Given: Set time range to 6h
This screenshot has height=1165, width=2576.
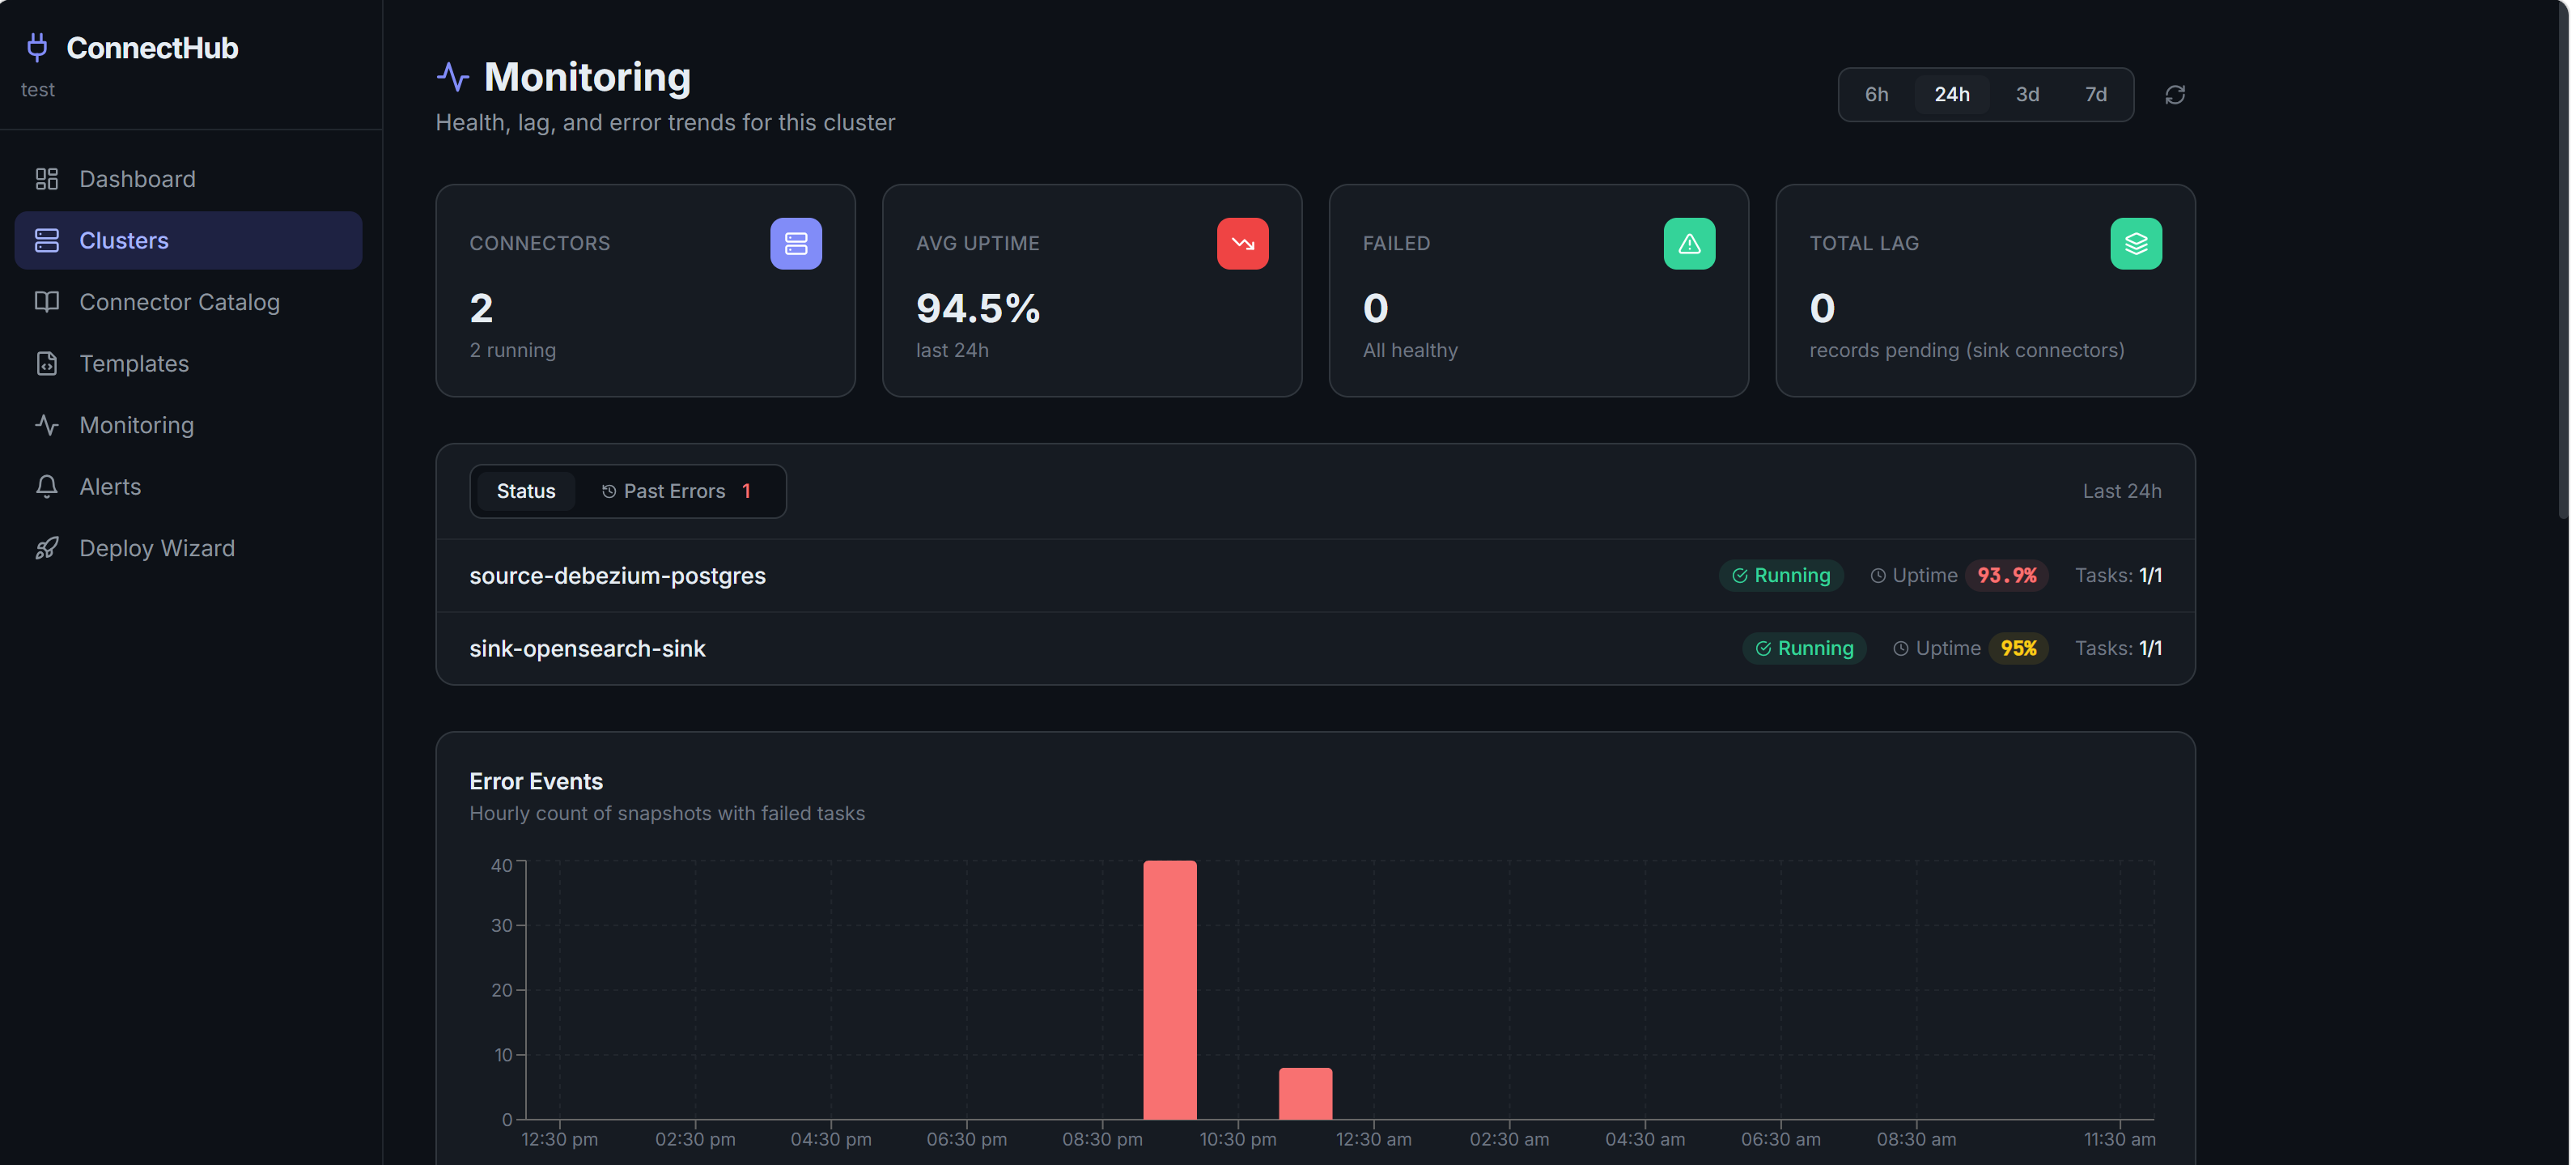Looking at the screenshot, I should pos(1876,94).
